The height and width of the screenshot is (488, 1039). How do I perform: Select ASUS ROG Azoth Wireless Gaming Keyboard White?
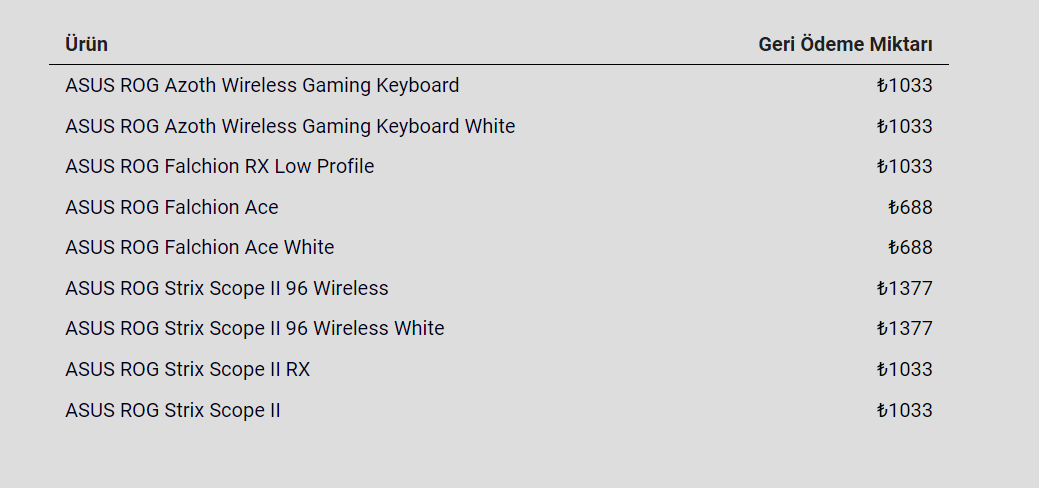click(290, 126)
